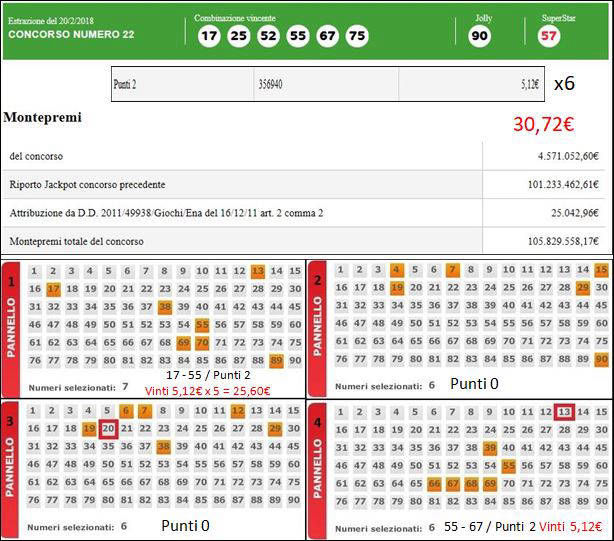This screenshot has height=541, width=614.
Task: Deselect orange number 38 in panel 1
Action: click(165, 307)
